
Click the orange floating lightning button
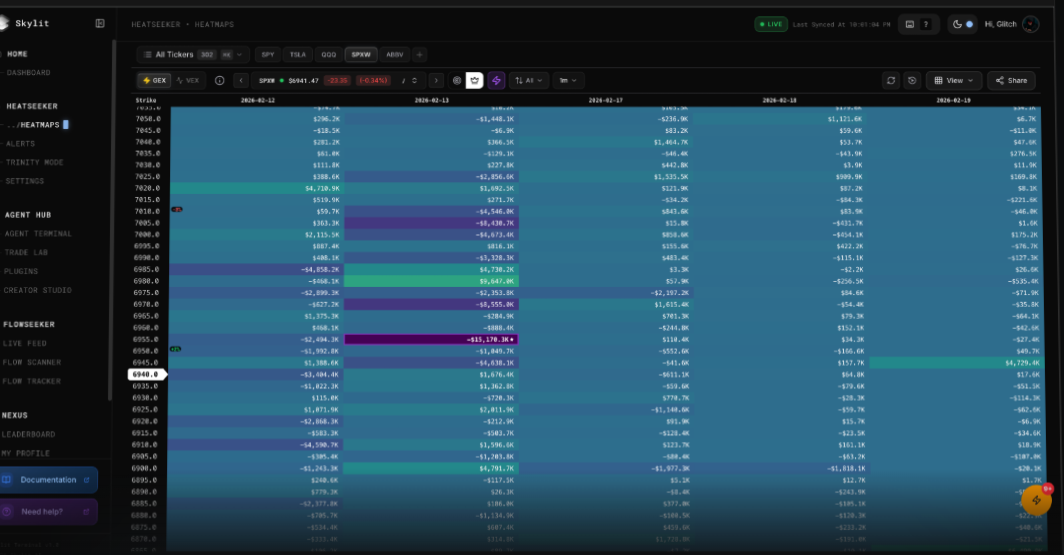point(1036,499)
